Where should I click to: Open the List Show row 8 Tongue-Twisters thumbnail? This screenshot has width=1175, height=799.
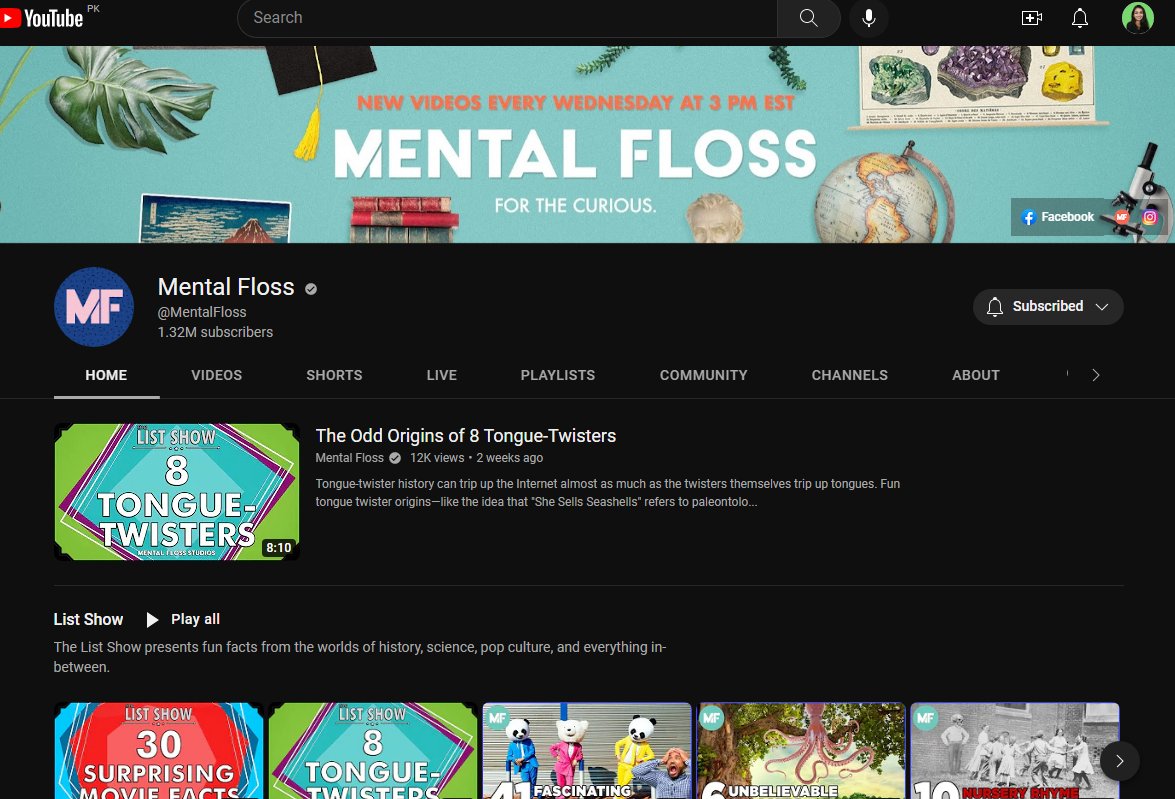coord(373,750)
